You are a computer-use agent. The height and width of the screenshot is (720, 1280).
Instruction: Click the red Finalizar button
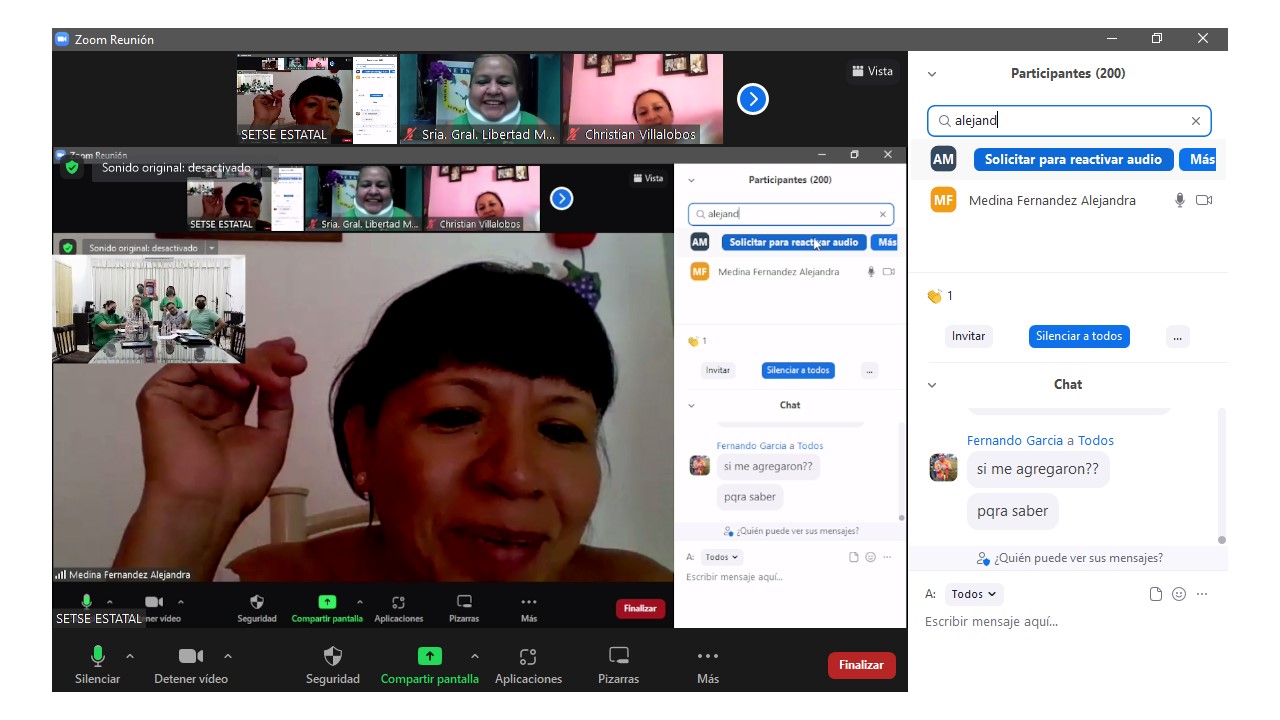(861, 665)
